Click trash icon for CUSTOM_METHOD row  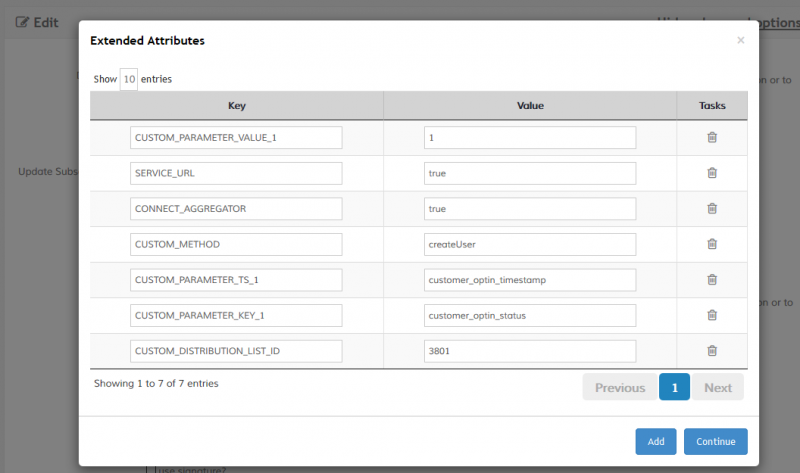[x=712, y=244]
